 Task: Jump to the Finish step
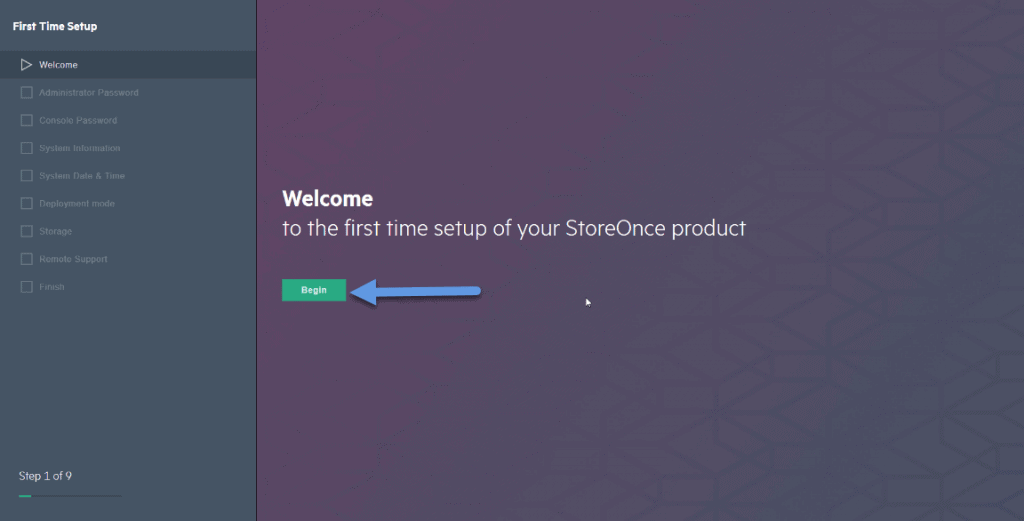(x=51, y=287)
